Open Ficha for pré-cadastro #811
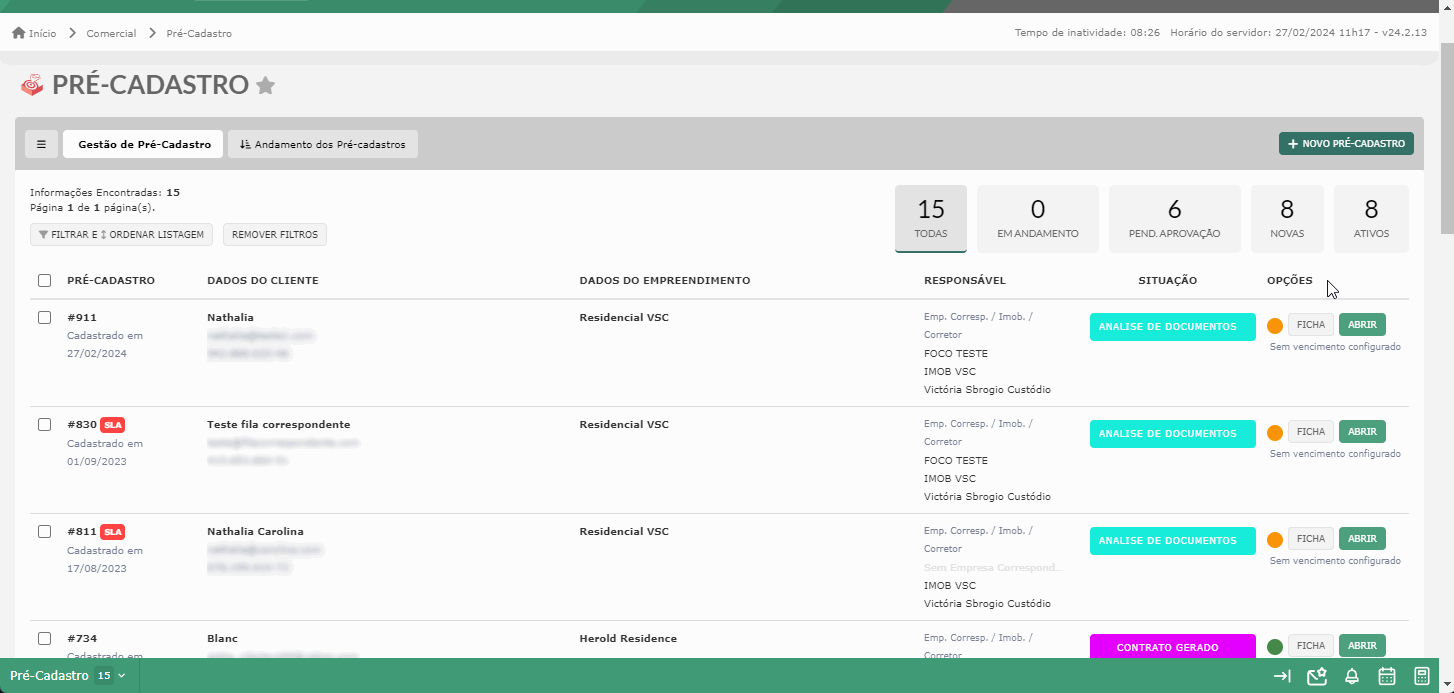 [x=1311, y=539]
